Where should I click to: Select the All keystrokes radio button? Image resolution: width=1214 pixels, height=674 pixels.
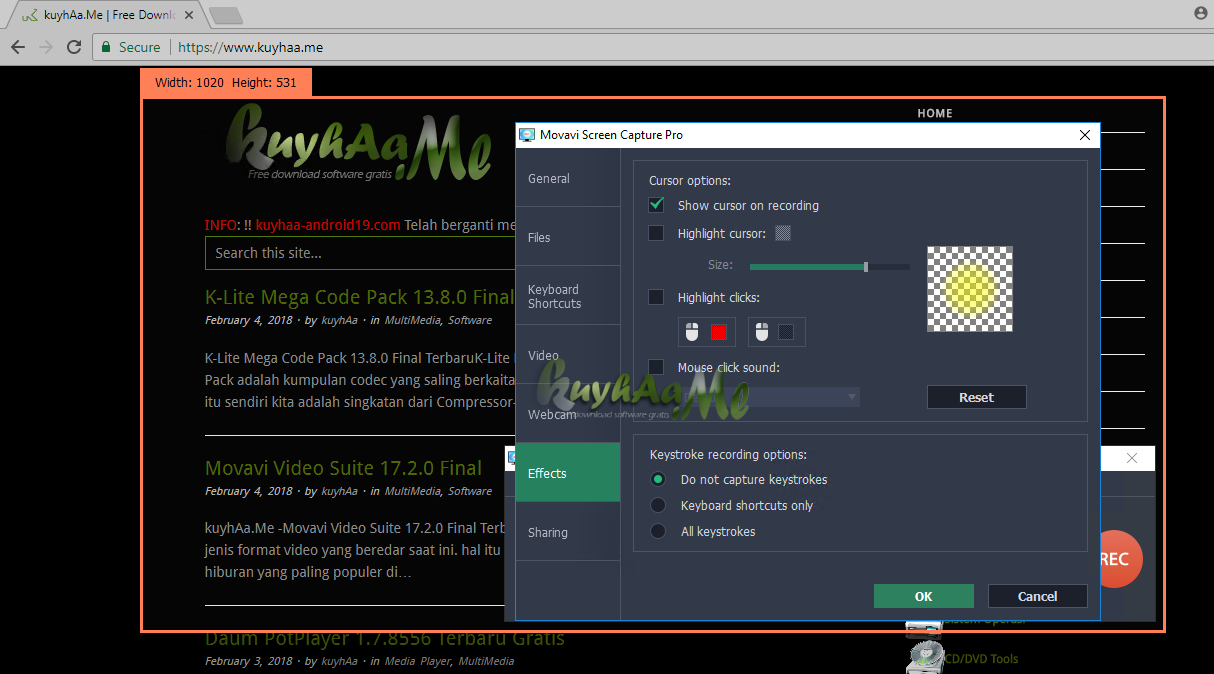[658, 532]
